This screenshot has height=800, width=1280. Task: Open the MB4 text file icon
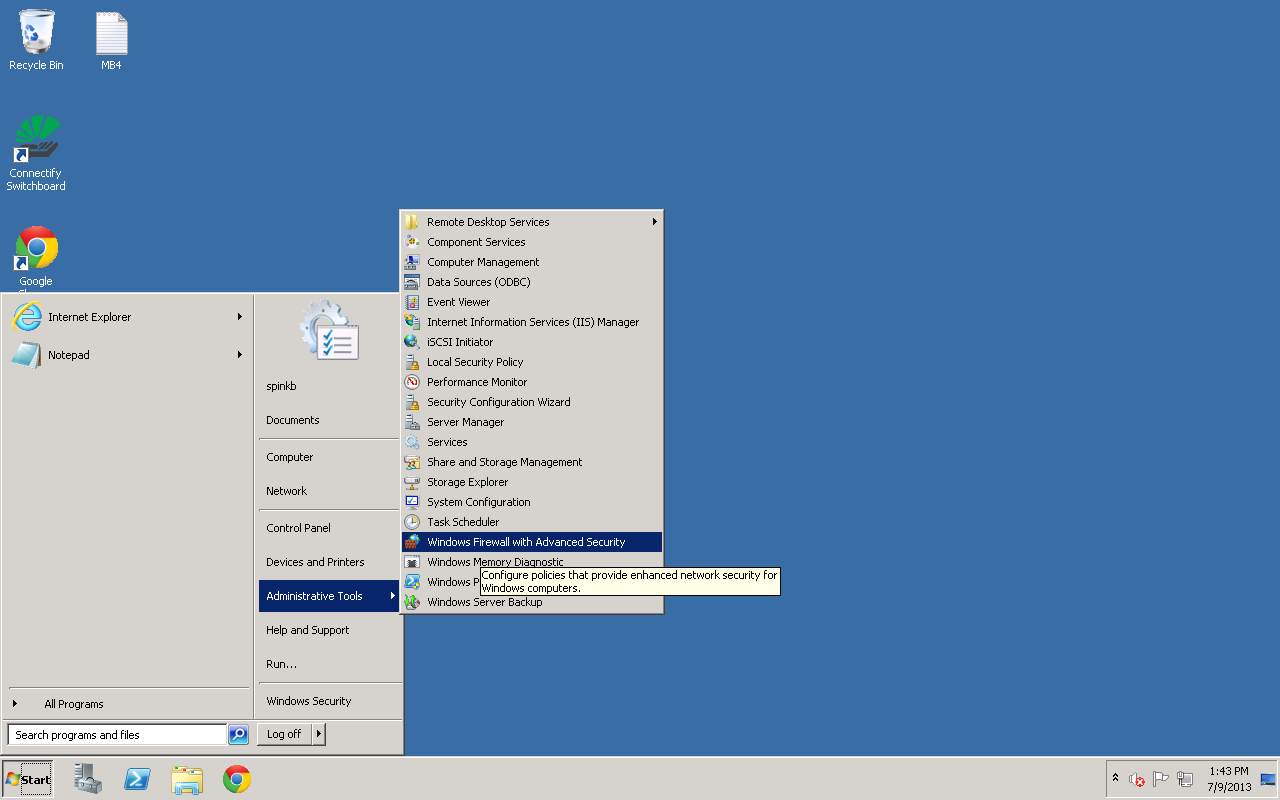click(x=111, y=40)
